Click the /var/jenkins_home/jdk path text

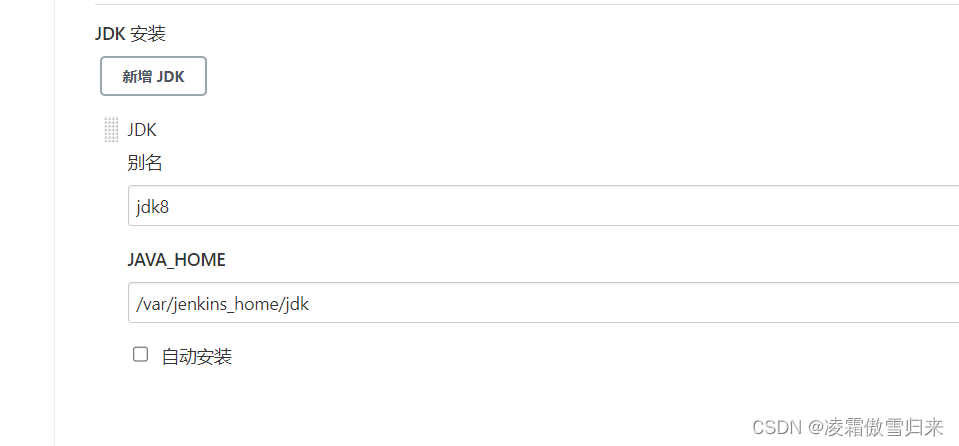223,304
